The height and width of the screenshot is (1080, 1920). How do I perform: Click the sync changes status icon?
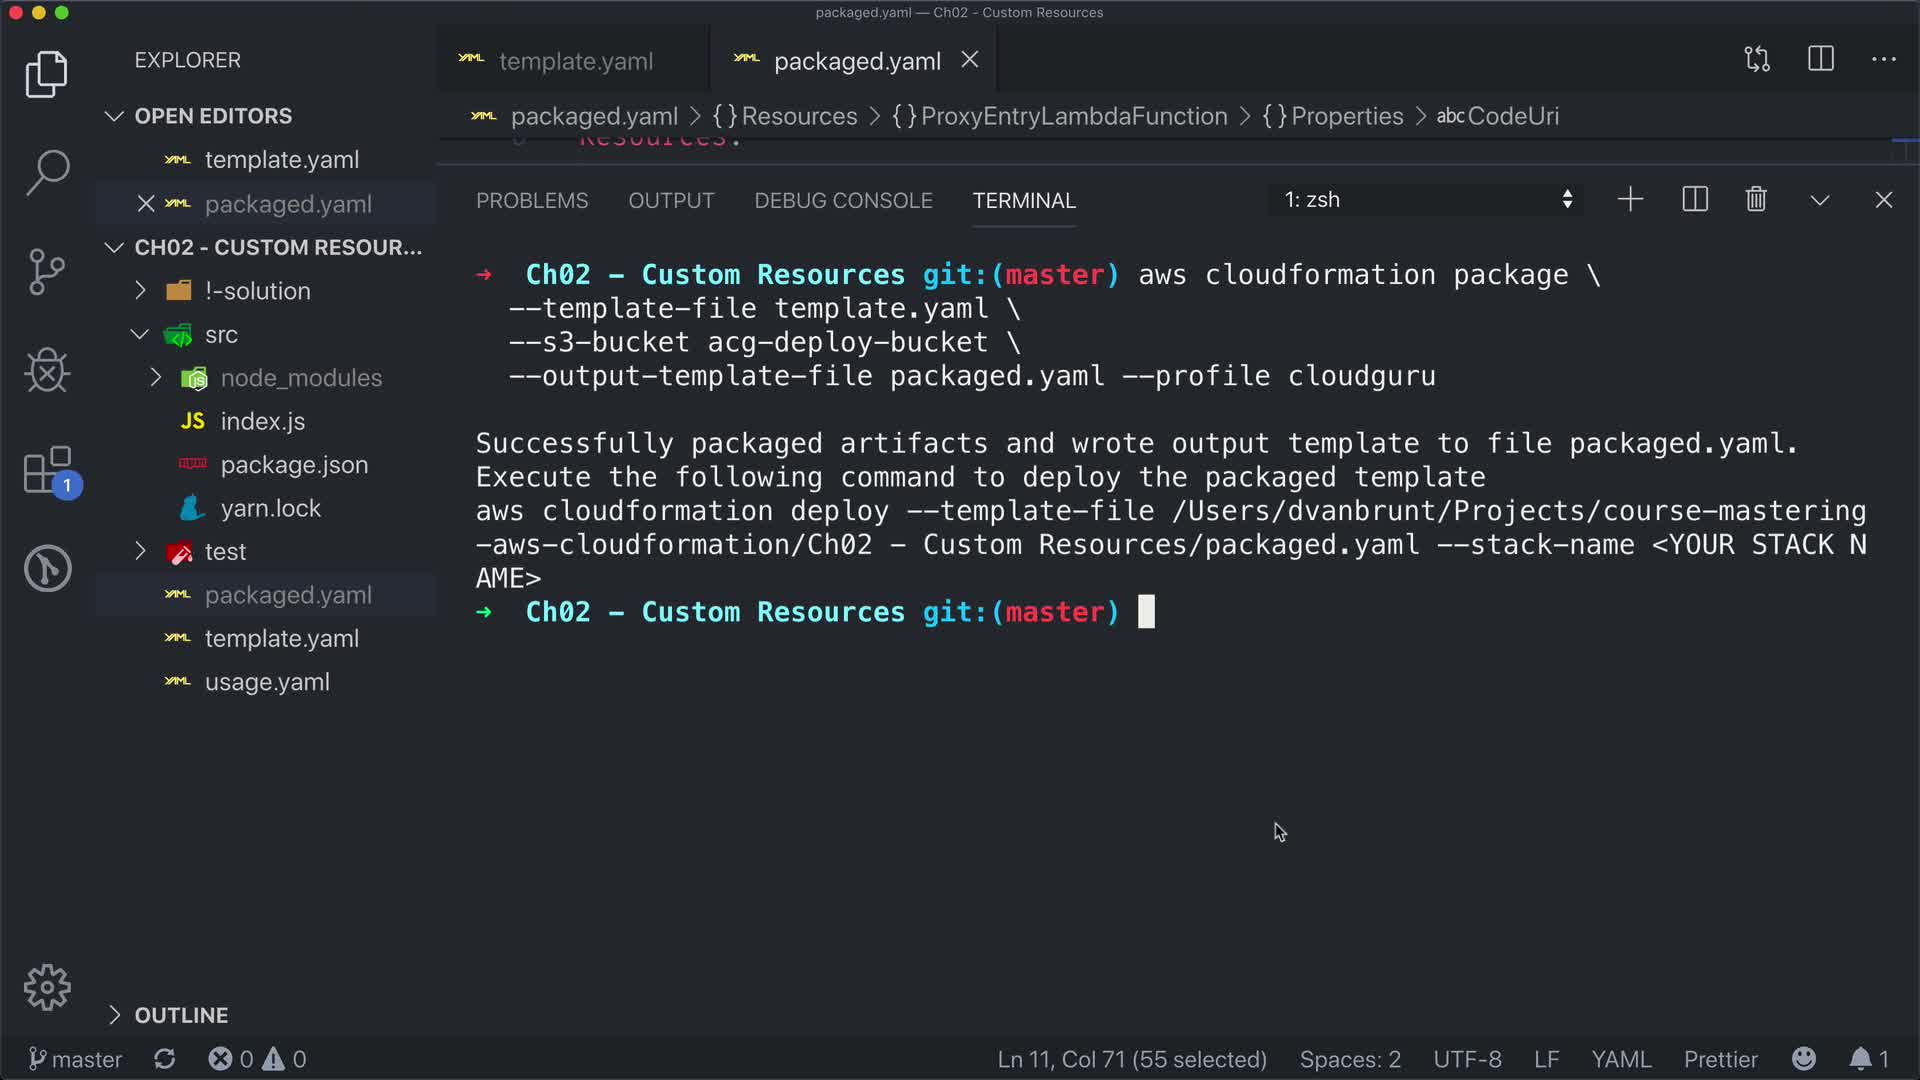click(165, 1059)
